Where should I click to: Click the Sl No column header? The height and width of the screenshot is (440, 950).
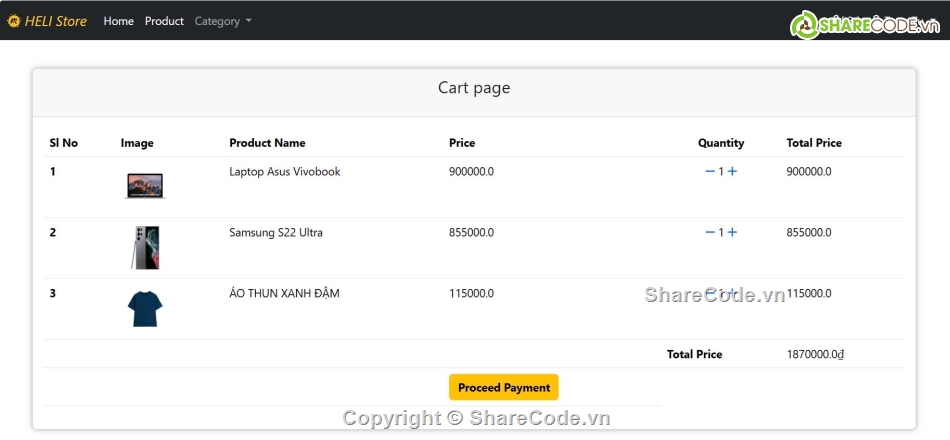[64, 143]
